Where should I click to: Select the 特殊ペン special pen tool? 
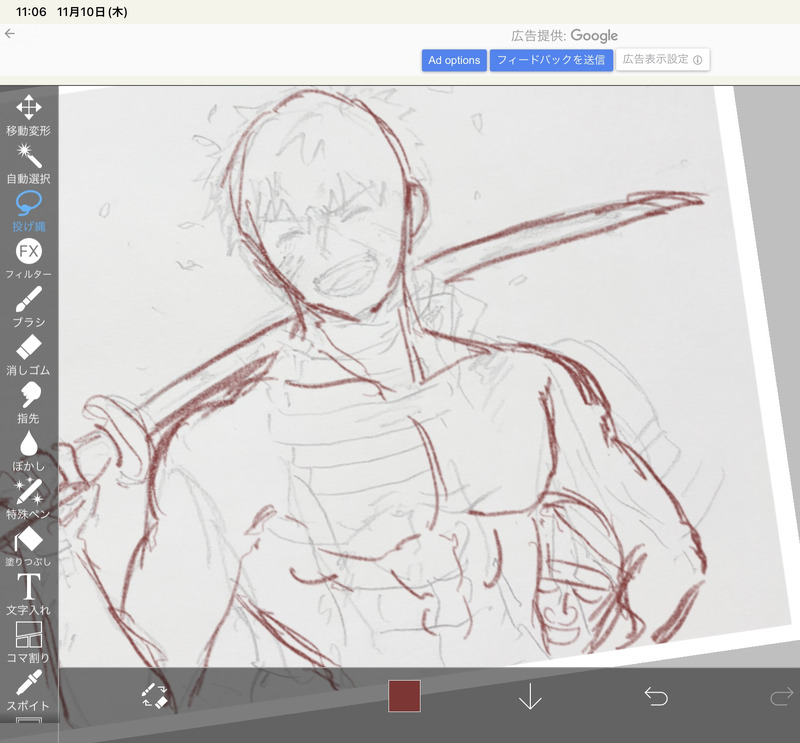[29, 498]
